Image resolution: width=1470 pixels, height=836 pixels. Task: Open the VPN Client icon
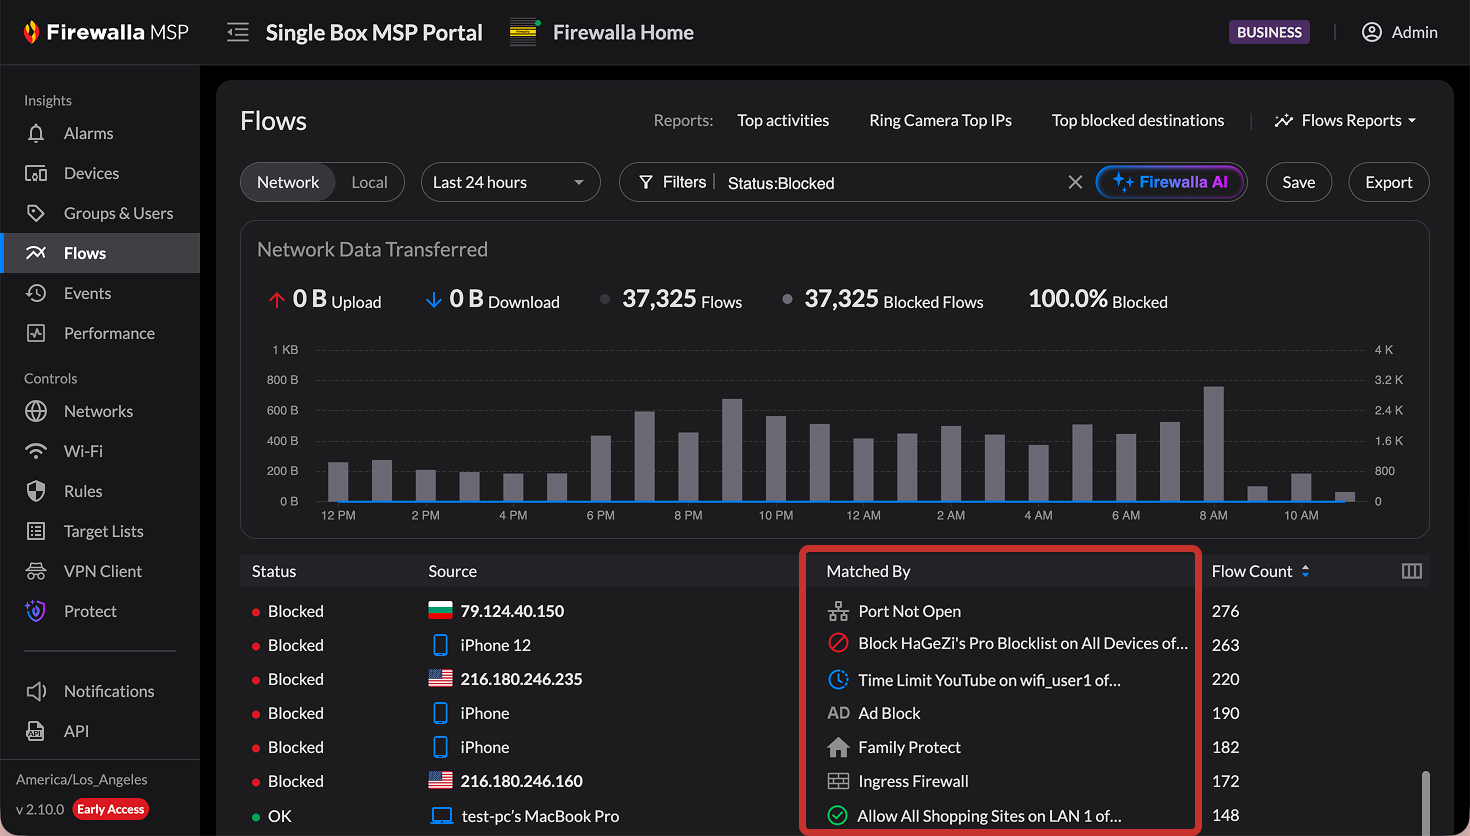pos(36,571)
